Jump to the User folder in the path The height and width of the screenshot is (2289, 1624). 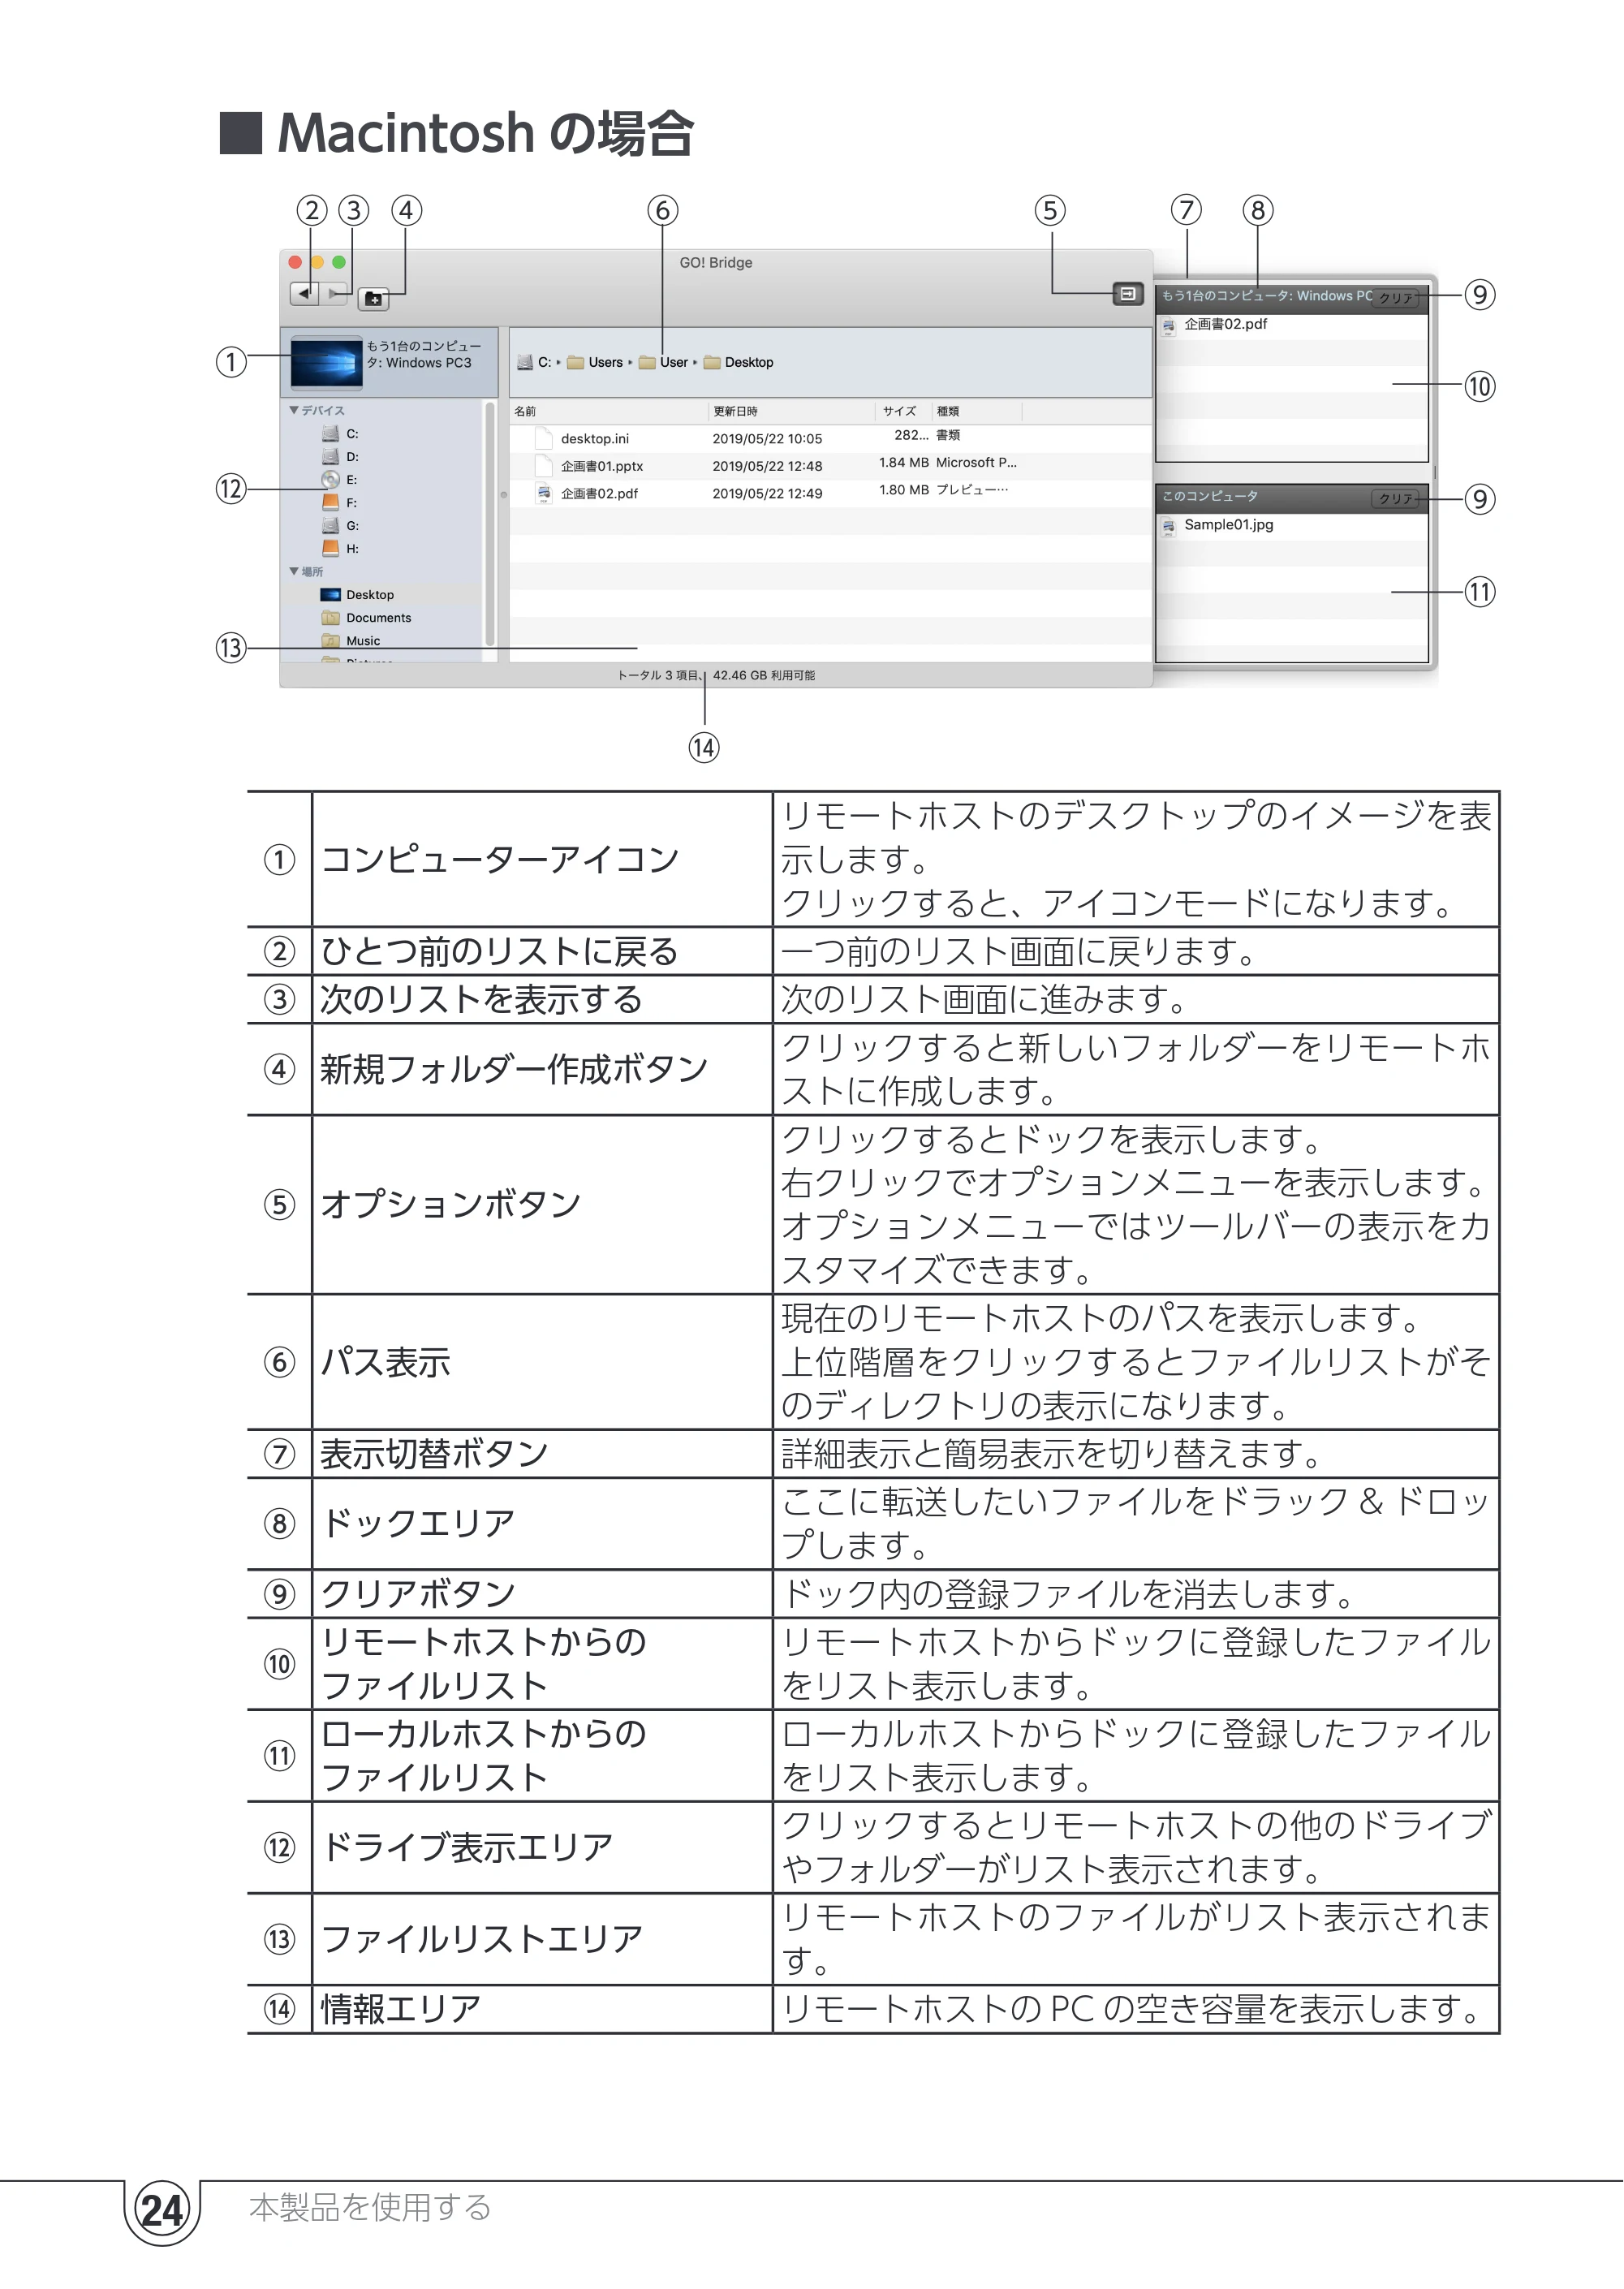click(x=664, y=363)
